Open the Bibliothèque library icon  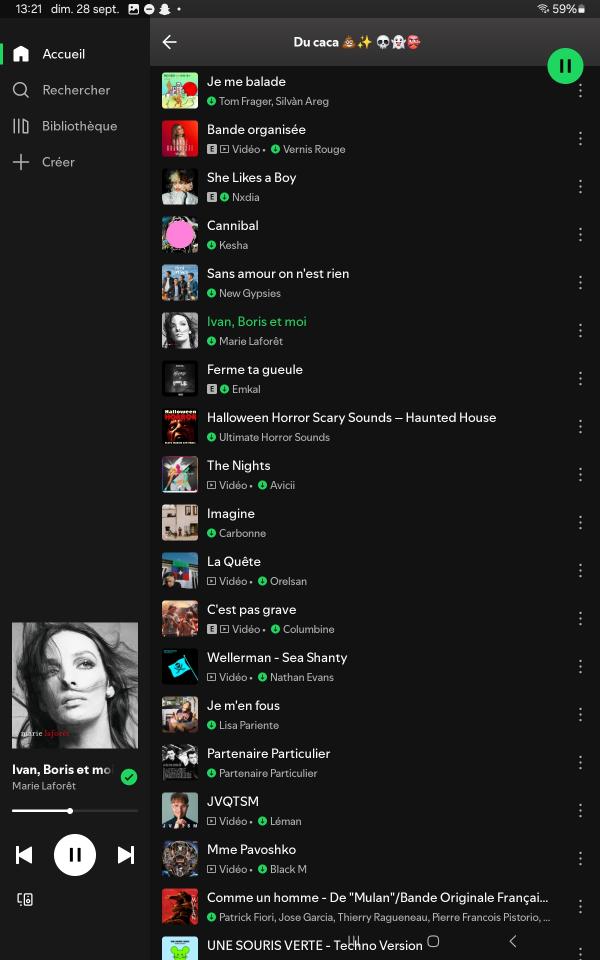21,126
